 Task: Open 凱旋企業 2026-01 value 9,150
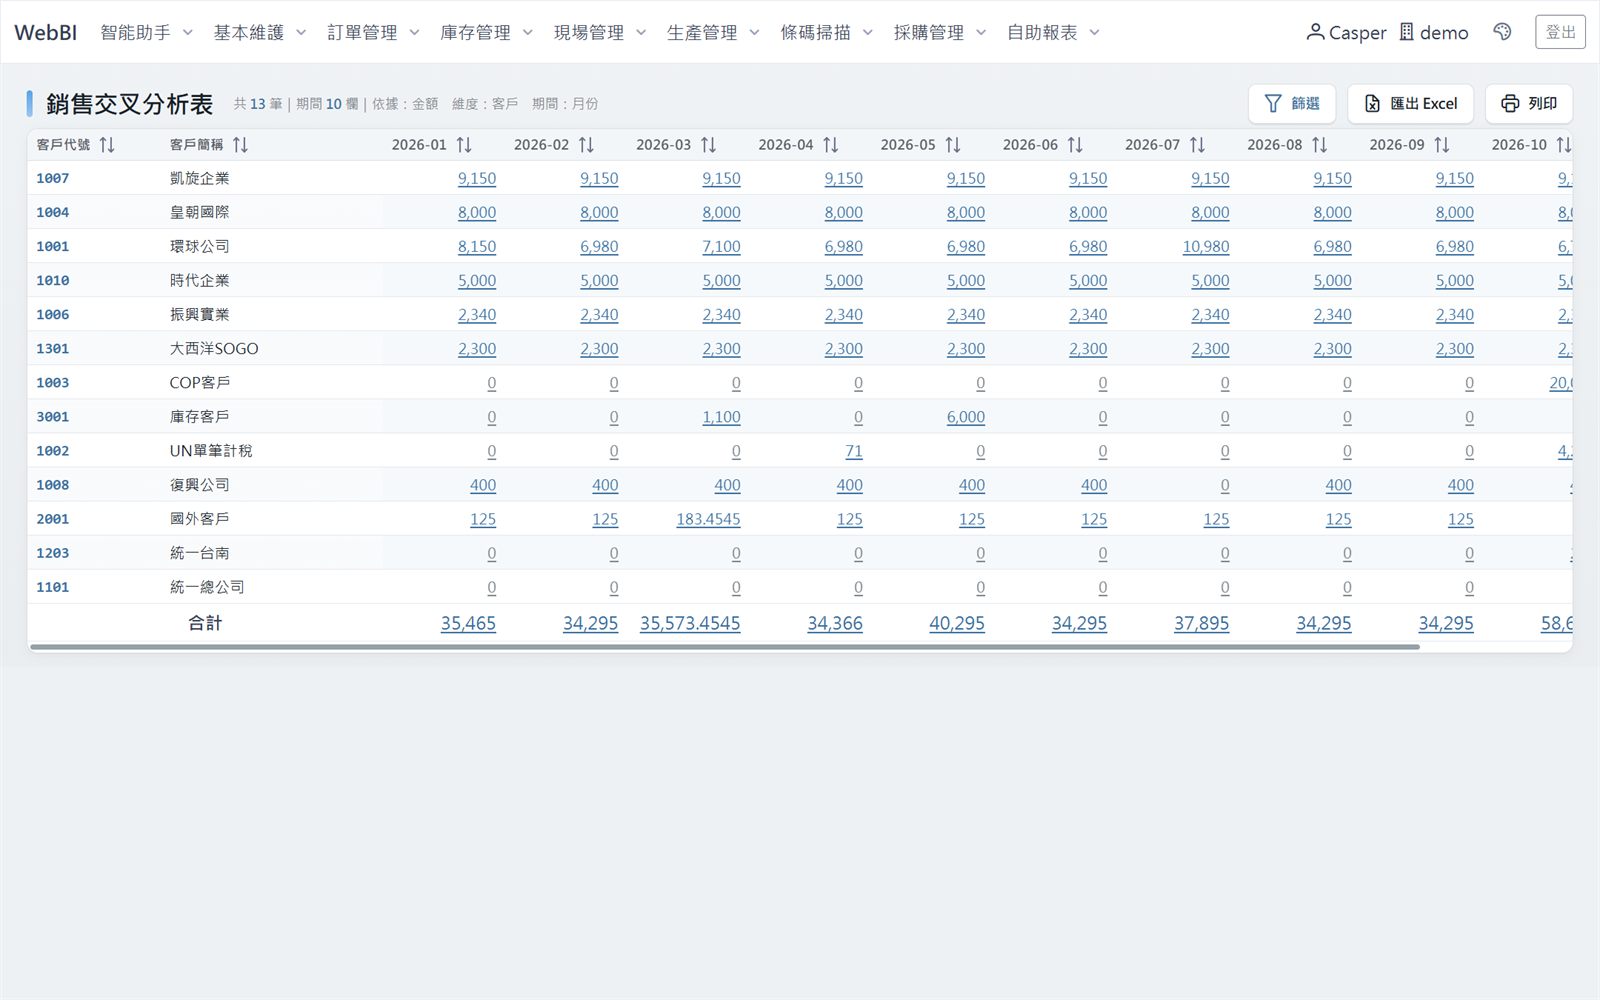[477, 178]
